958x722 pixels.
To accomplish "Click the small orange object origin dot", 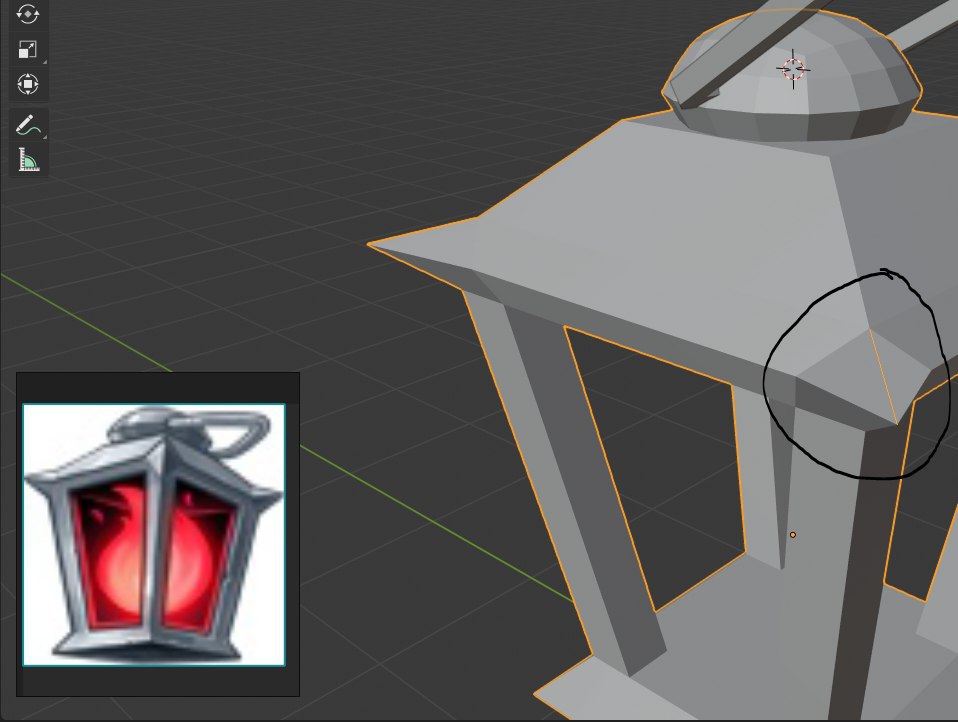I will [x=793, y=534].
